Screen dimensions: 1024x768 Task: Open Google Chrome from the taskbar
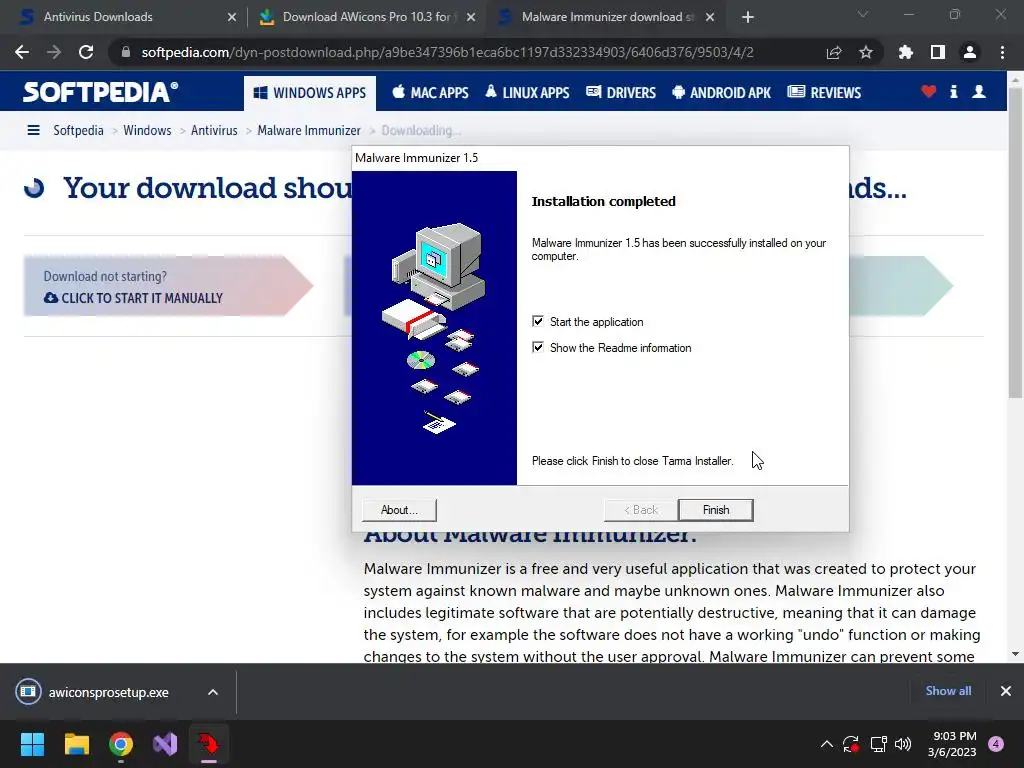(121, 744)
